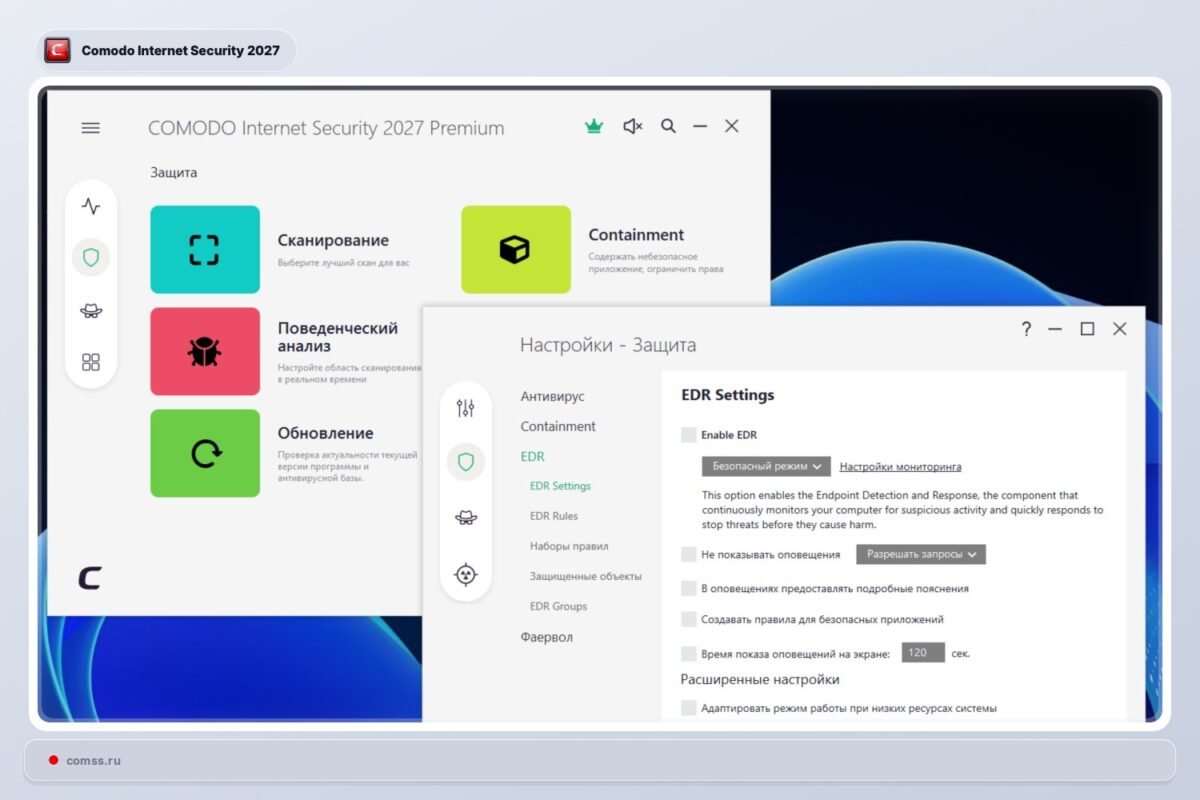Click the teal Сканирование scan tile
The height and width of the screenshot is (800, 1200).
coord(205,249)
